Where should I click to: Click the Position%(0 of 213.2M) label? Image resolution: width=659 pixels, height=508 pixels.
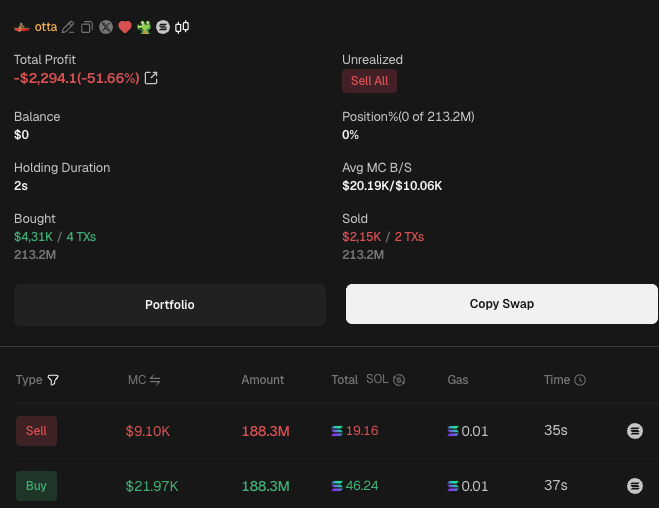(408, 117)
